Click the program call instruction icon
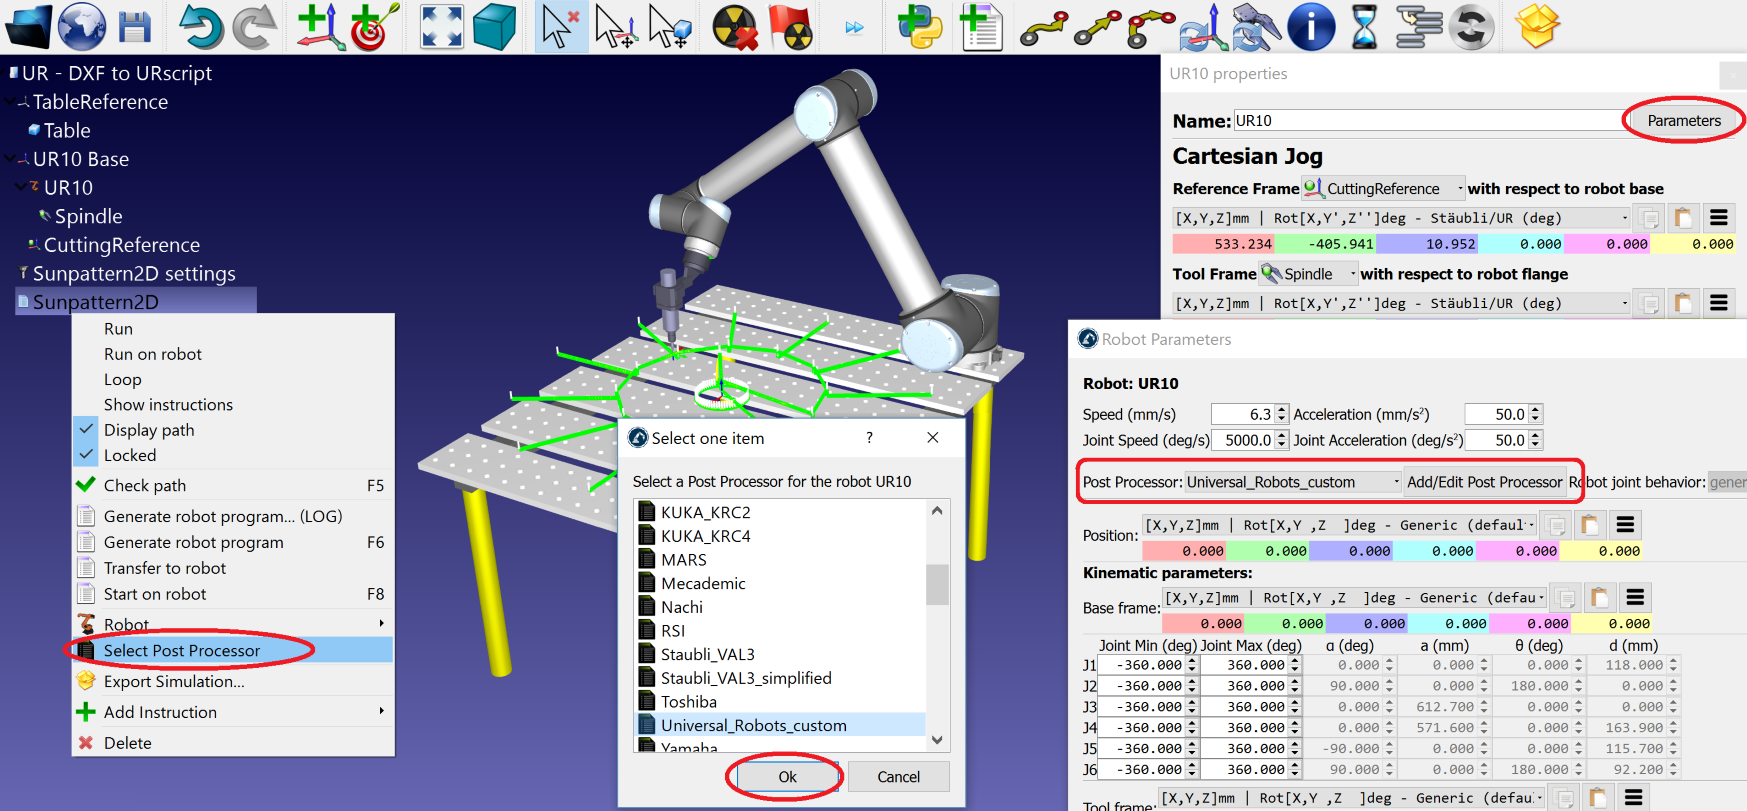This screenshot has width=1747, height=811. (1419, 27)
